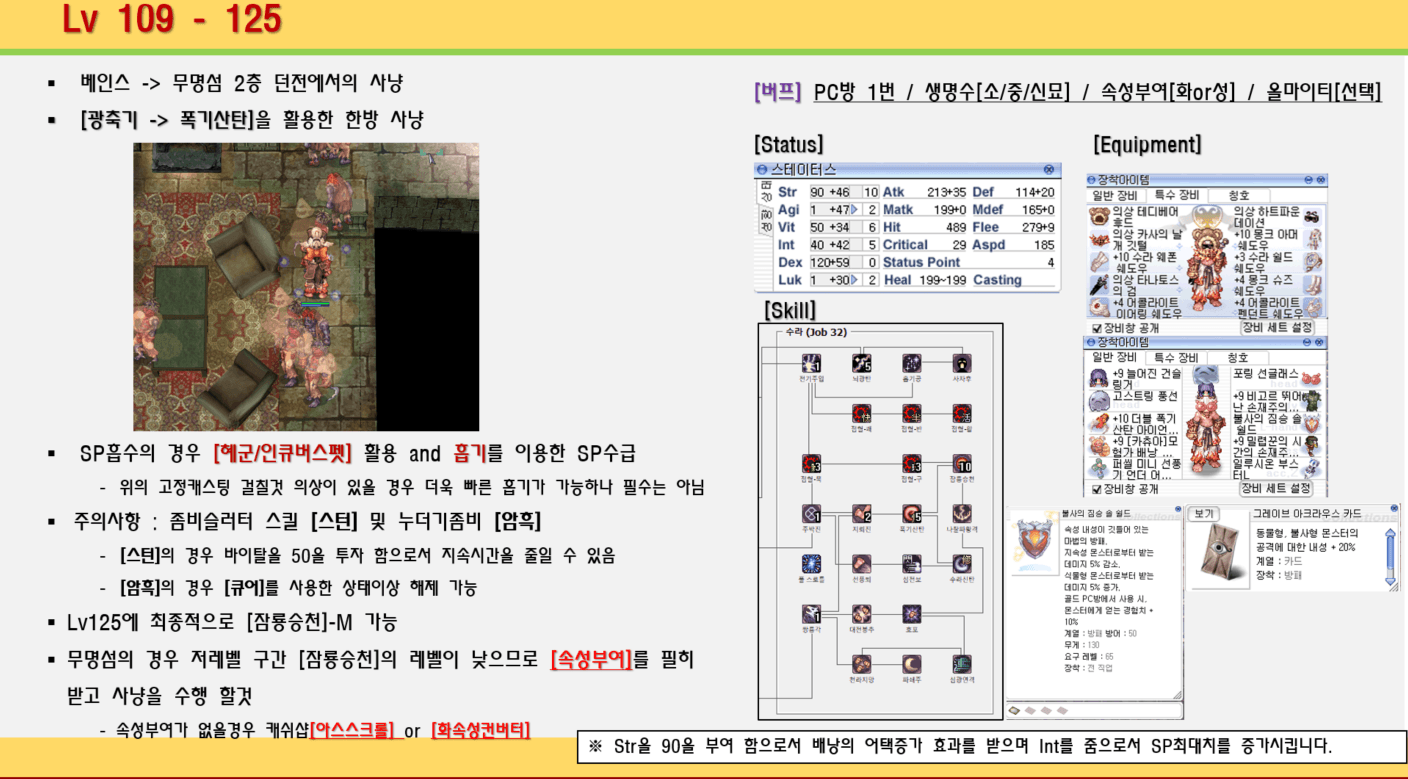
Task: Click the red 헤군/인큐버스펫 text
Action: [x=282, y=454]
